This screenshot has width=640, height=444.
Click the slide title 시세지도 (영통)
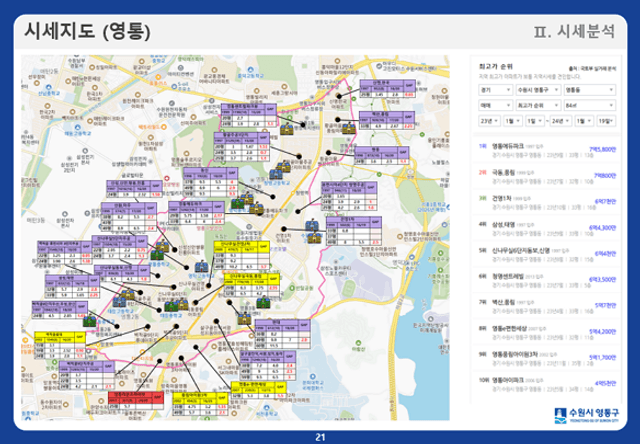pyautogui.click(x=87, y=32)
